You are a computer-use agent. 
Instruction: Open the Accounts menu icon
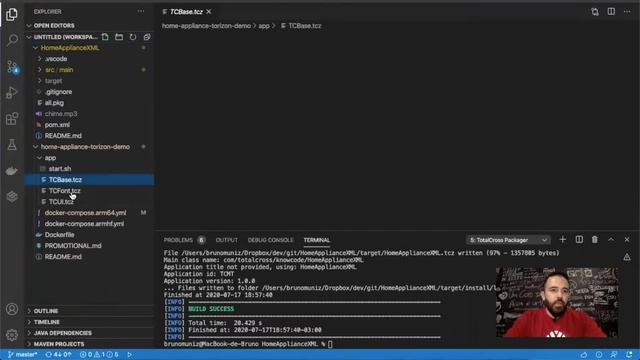click(x=12, y=309)
